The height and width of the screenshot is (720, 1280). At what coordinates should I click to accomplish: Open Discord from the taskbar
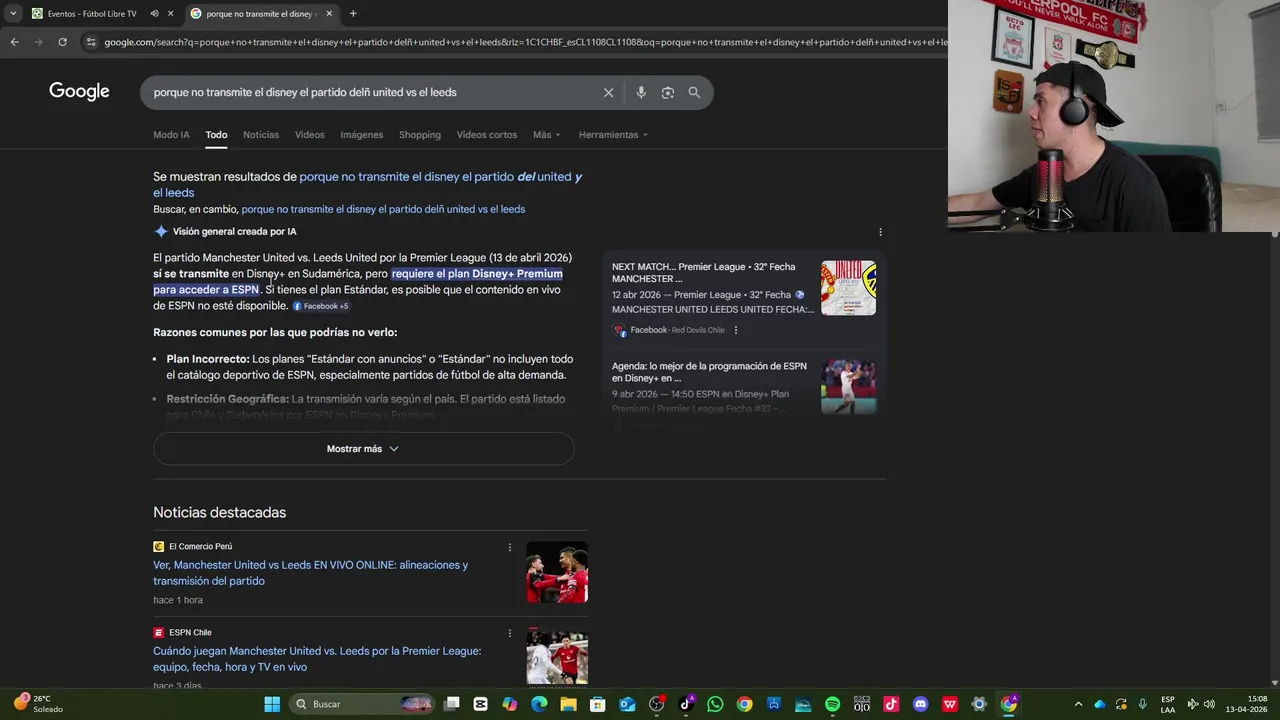coord(920,704)
